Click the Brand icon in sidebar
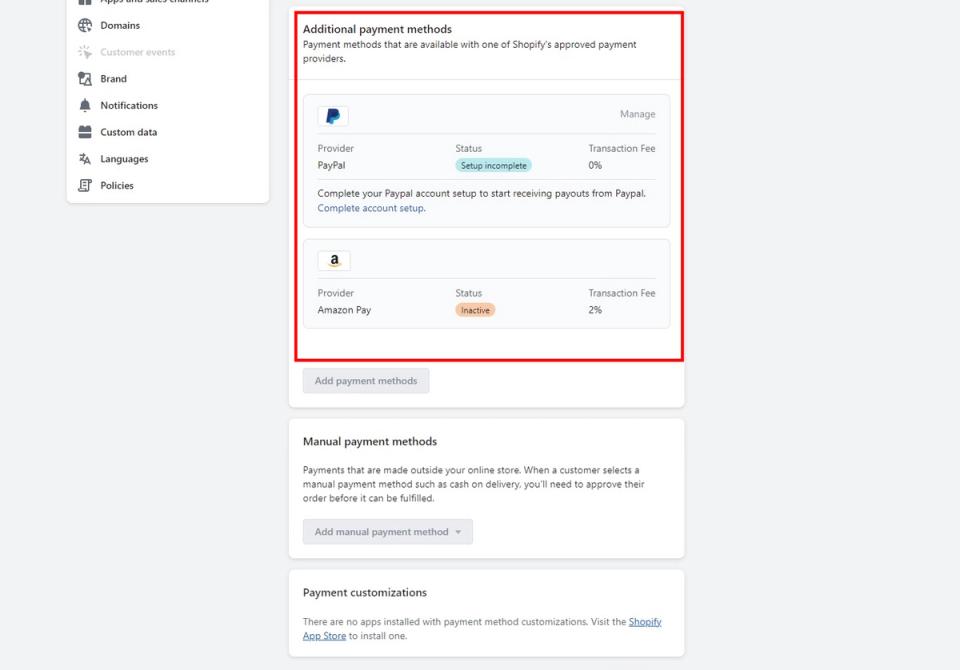Image resolution: width=960 pixels, height=670 pixels. [x=85, y=78]
